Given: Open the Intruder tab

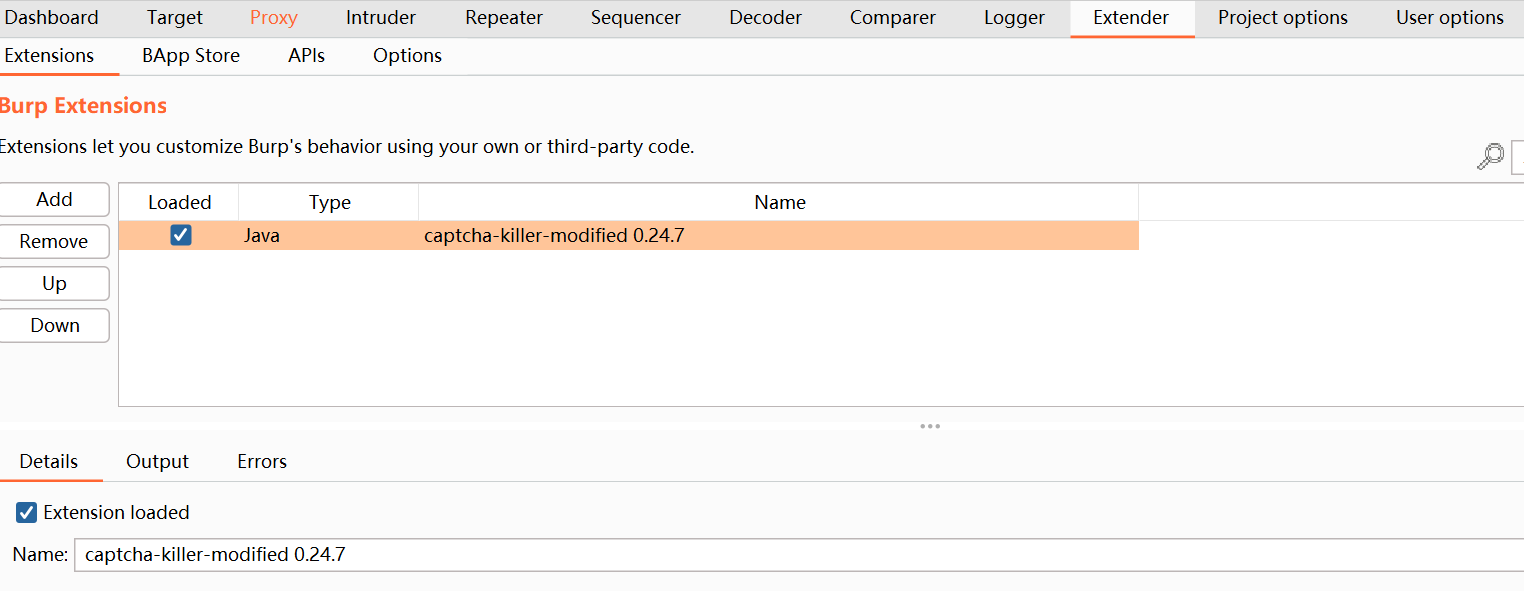Looking at the screenshot, I should pos(380,18).
